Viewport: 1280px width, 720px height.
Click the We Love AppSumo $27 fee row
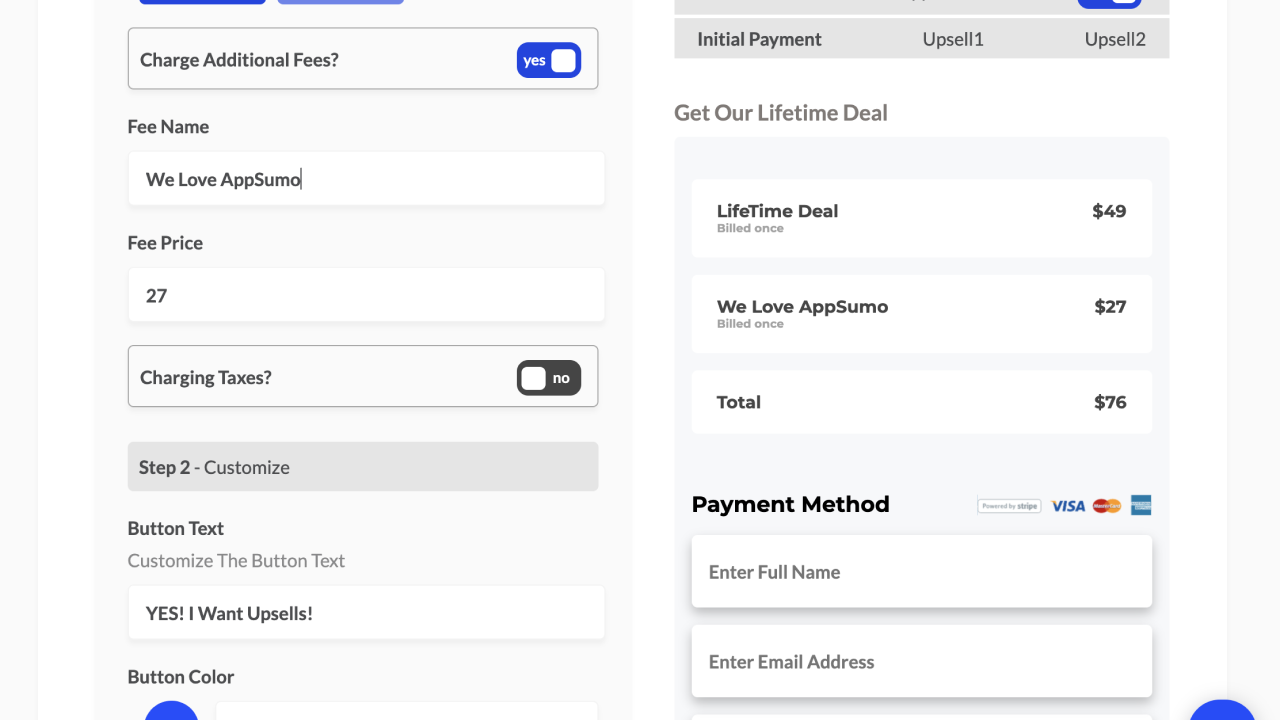click(x=921, y=314)
